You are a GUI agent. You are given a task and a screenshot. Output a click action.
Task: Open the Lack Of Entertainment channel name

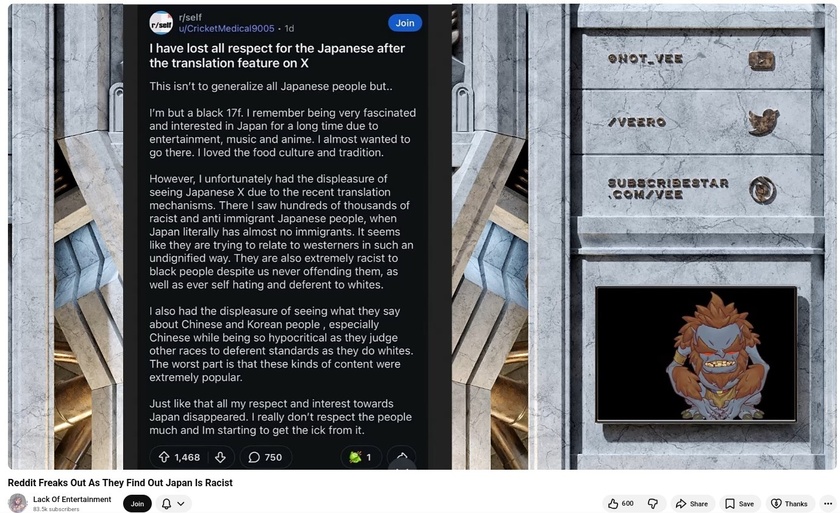point(72,499)
